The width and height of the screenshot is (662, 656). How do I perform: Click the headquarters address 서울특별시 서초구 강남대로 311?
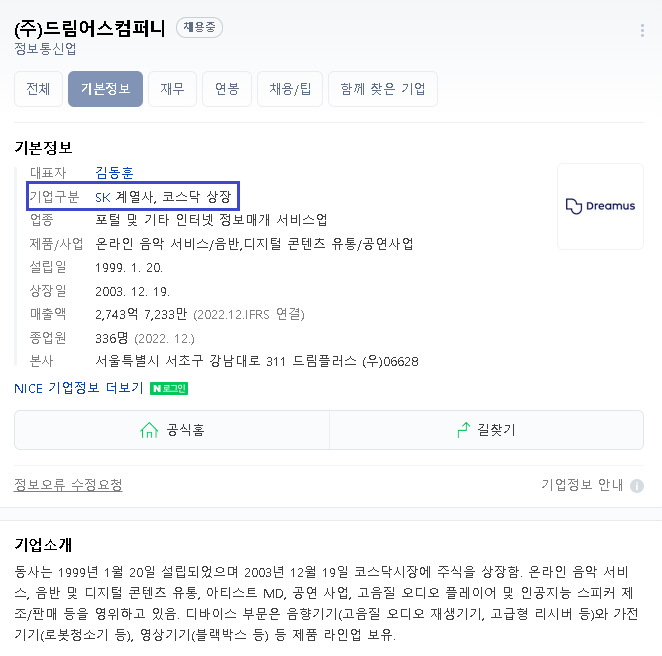point(190,361)
